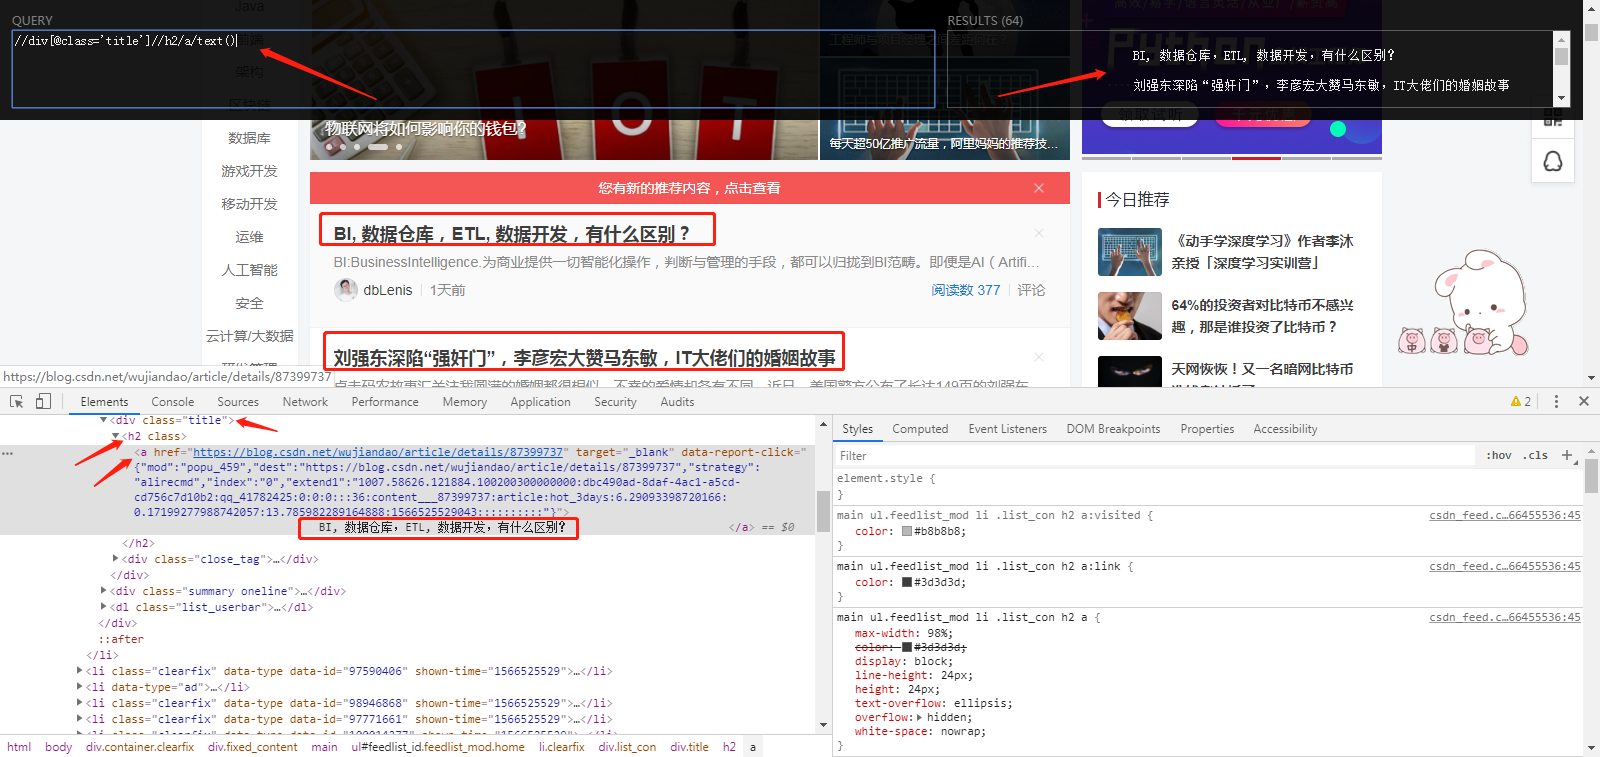Activate the inspect element picker icon
This screenshot has height=757, width=1600.
click(17, 401)
